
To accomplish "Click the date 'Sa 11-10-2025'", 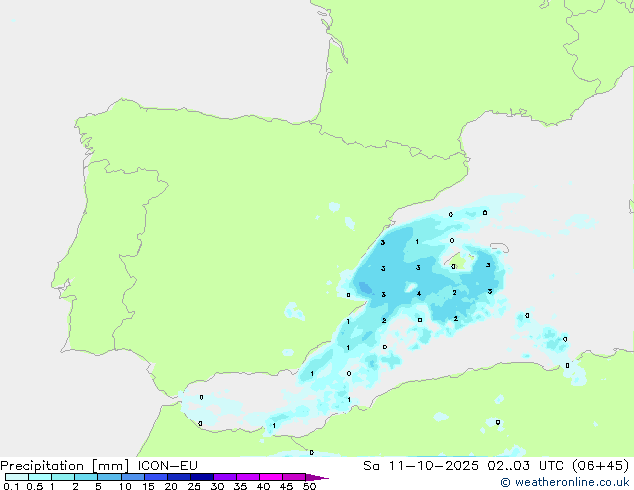I will (421, 466).
